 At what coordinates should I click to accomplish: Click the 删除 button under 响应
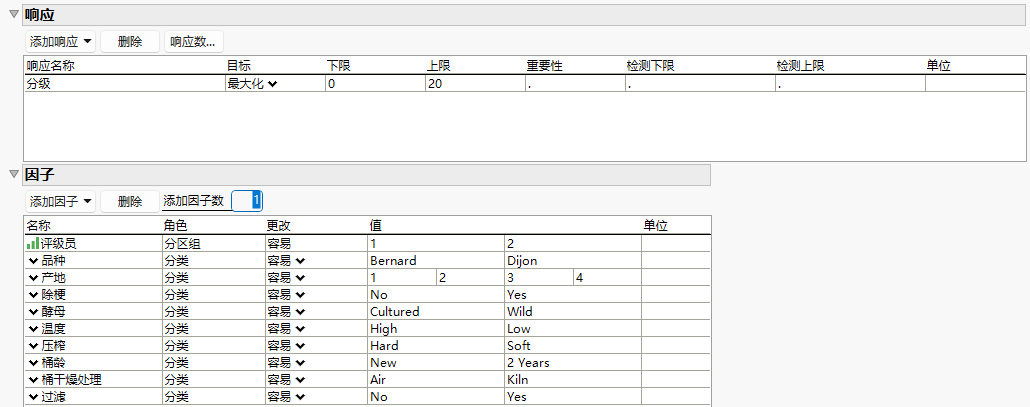coord(130,41)
